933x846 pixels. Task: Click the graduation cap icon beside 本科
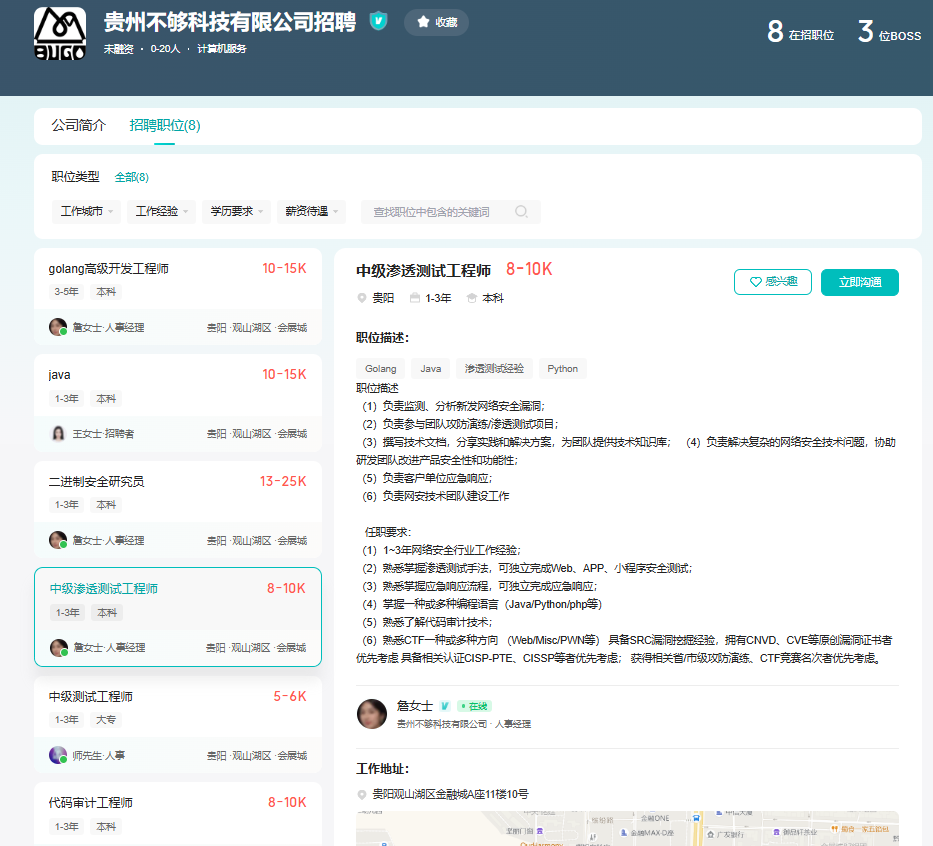point(472,298)
